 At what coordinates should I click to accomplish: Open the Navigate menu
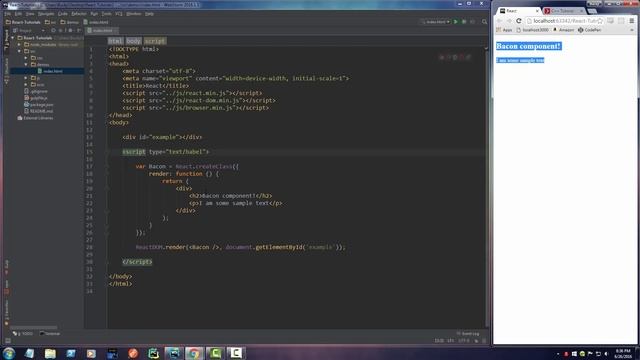click(46, 14)
